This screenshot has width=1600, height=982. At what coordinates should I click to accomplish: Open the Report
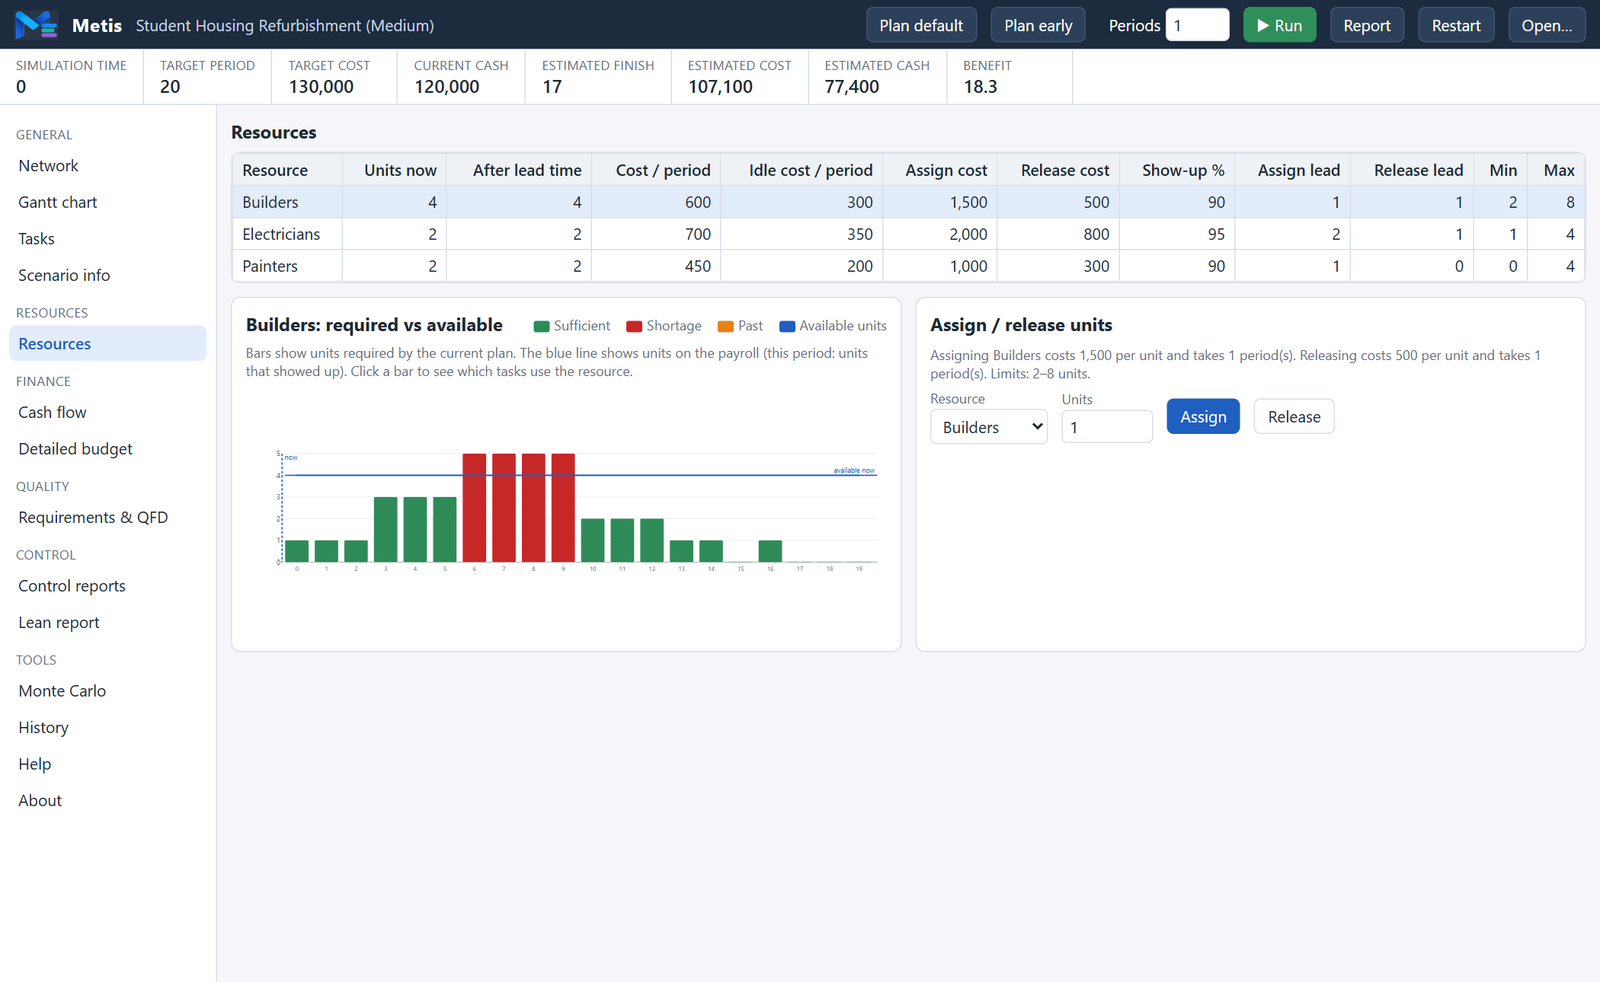[x=1367, y=25]
